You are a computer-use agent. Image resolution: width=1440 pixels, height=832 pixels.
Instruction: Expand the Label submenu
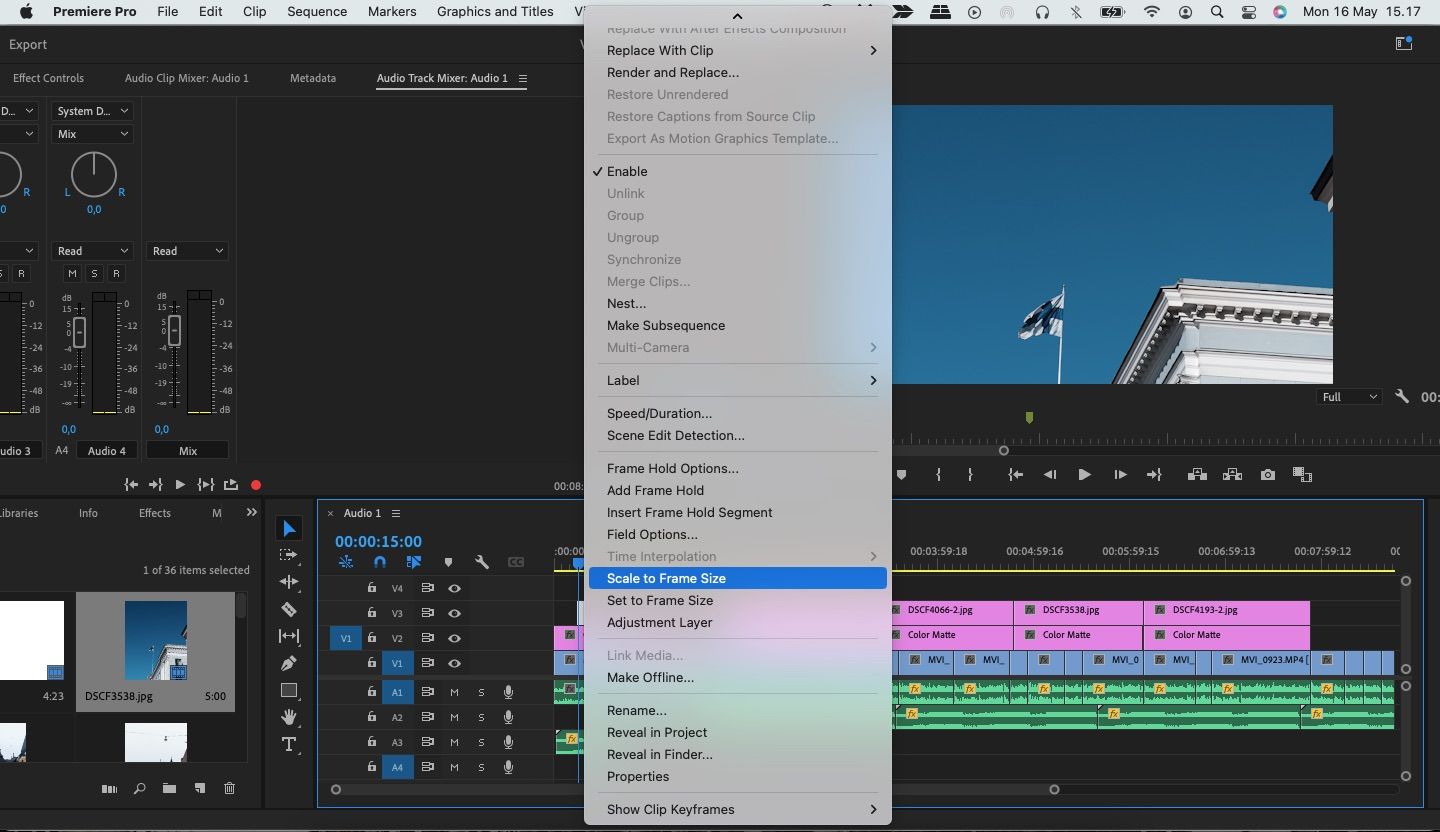(x=738, y=380)
